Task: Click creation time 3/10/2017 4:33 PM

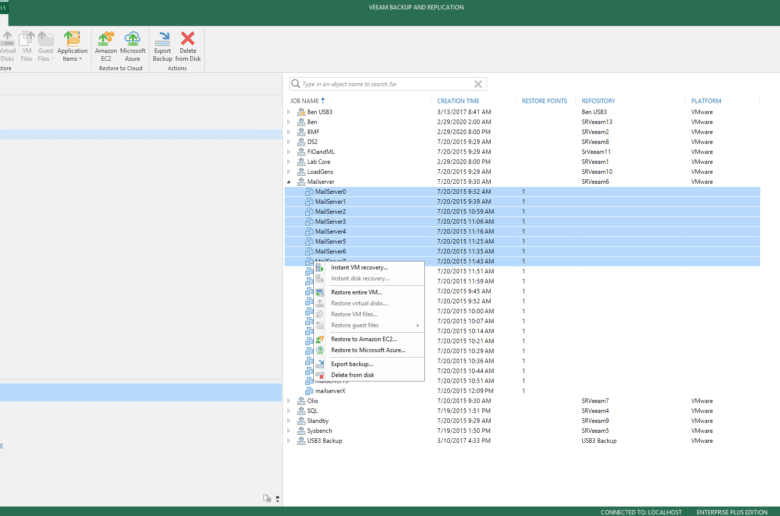Action: pyautogui.click(x=464, y=441)
